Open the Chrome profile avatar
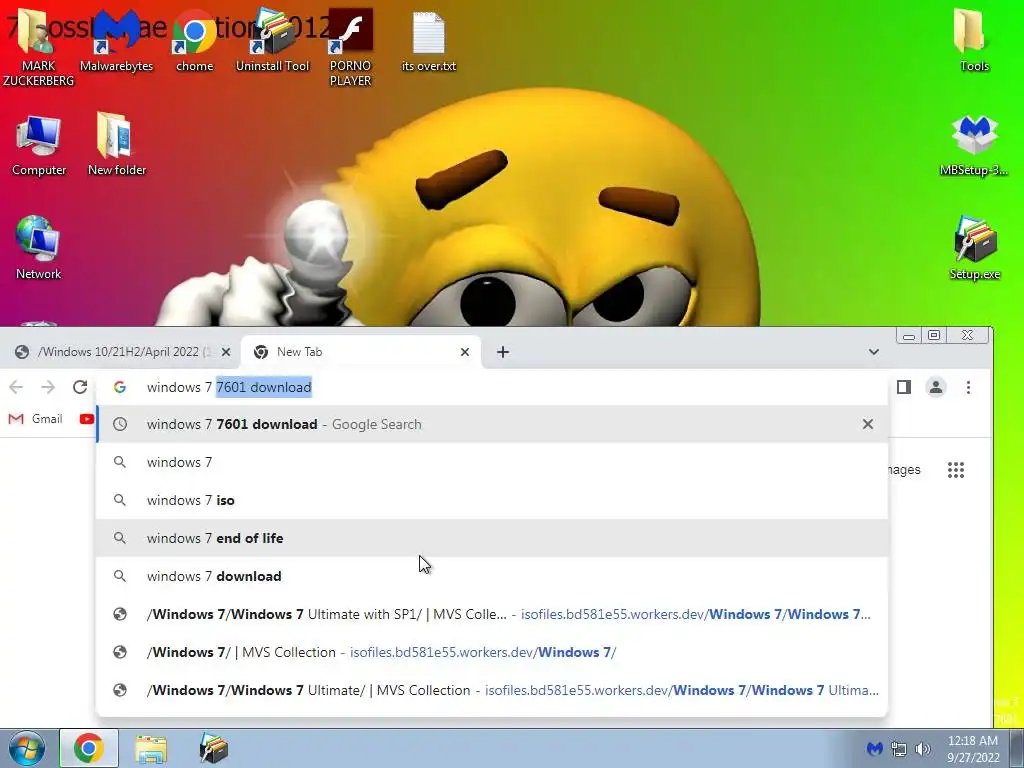The width and height of the screenshot is (1024, 768). [936, 387]
